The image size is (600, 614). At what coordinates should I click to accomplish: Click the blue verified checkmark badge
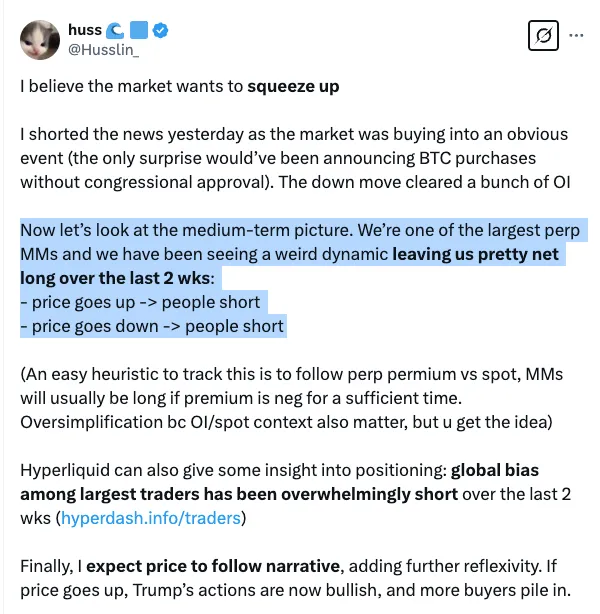point(161,31)
